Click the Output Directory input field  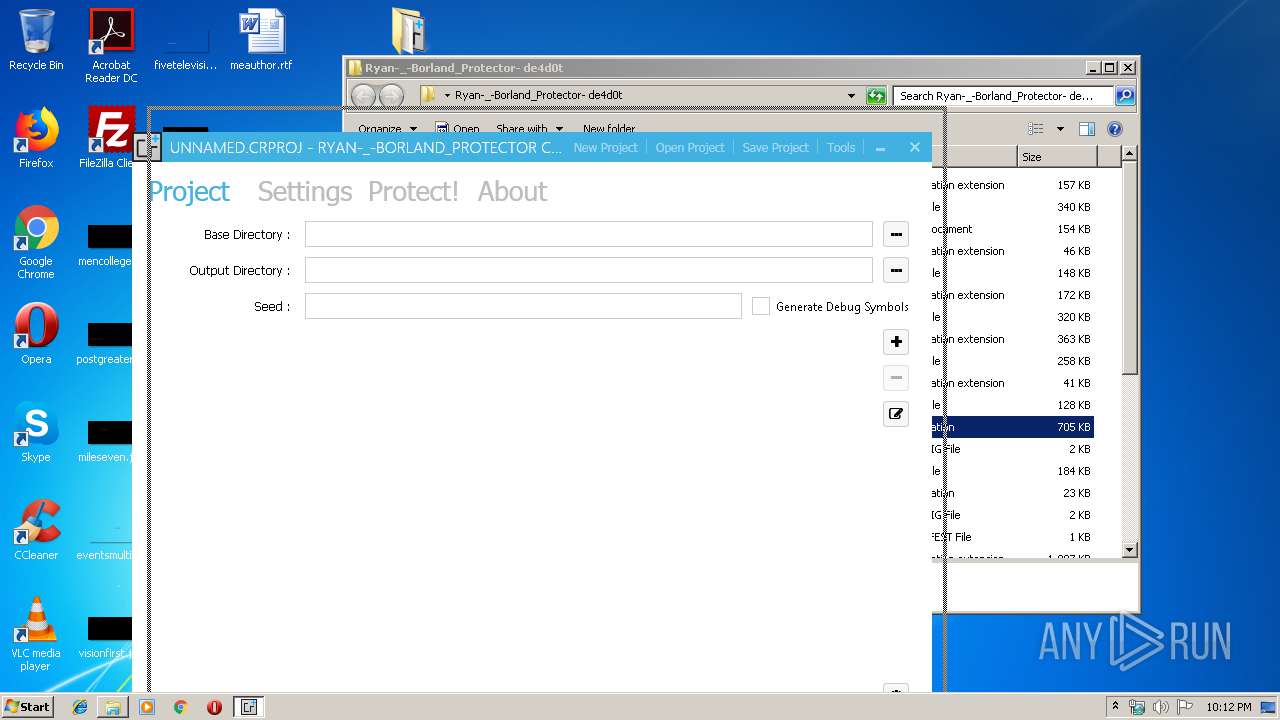[x=588, y=270]
